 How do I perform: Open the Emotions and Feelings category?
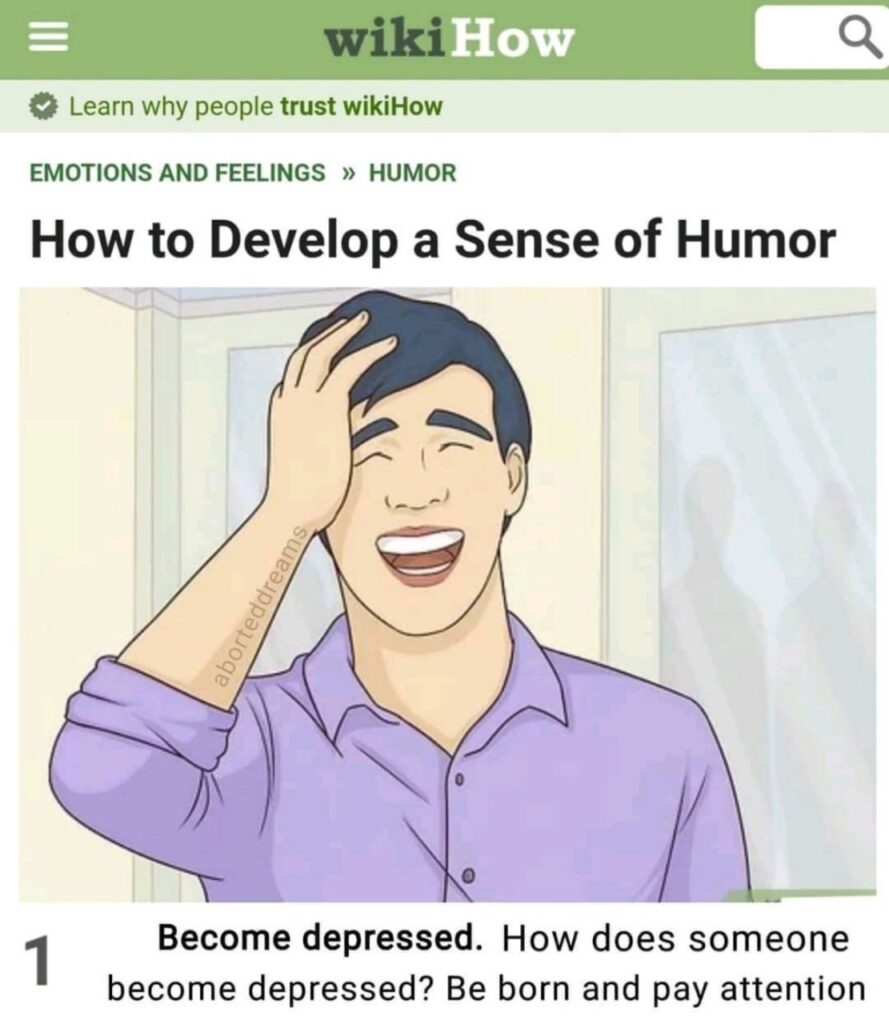[x=178, y=172]
